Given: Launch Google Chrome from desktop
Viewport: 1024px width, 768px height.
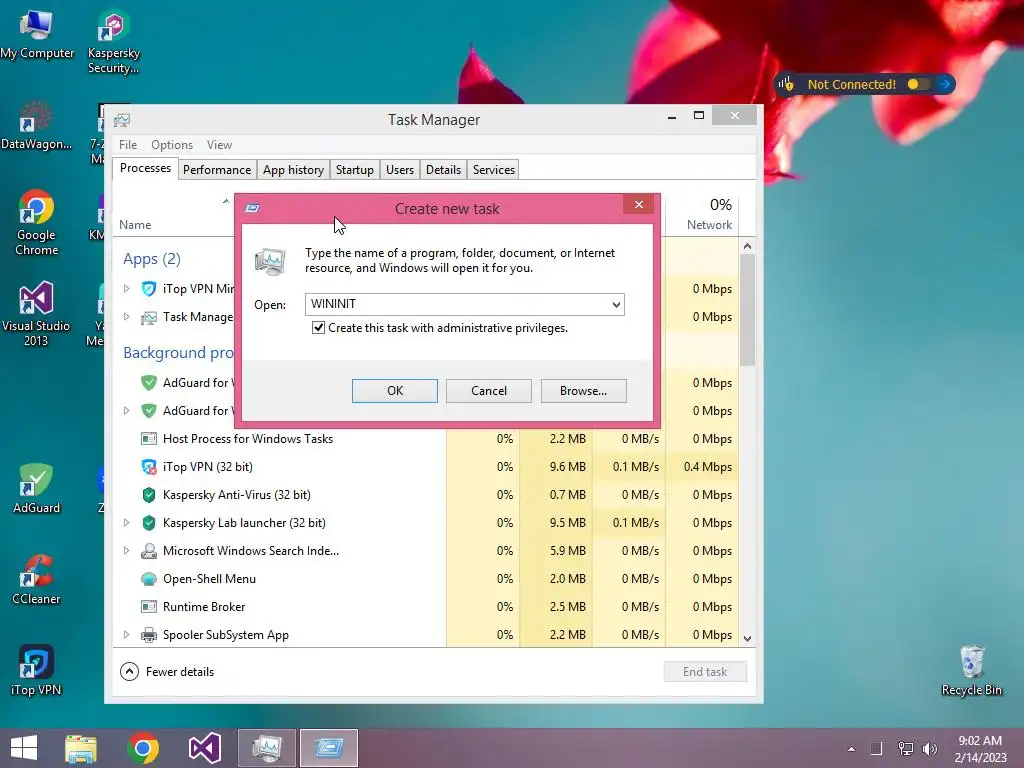Looking at the screenshot, I should pos(37,222).
